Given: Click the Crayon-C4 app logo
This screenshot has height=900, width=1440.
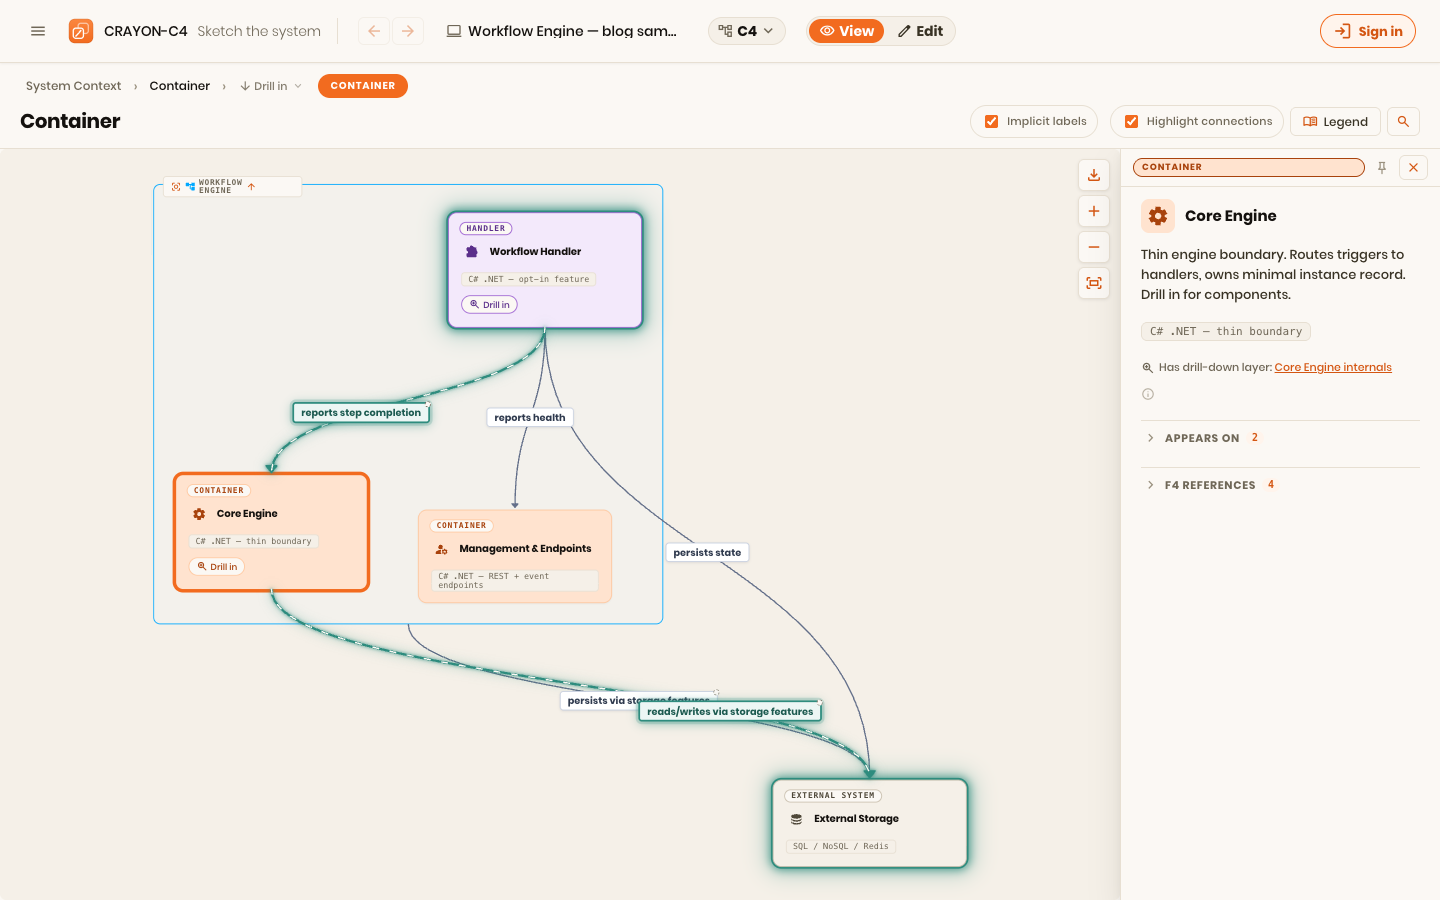Looking at the screenshot, I should tap(81, 31).
